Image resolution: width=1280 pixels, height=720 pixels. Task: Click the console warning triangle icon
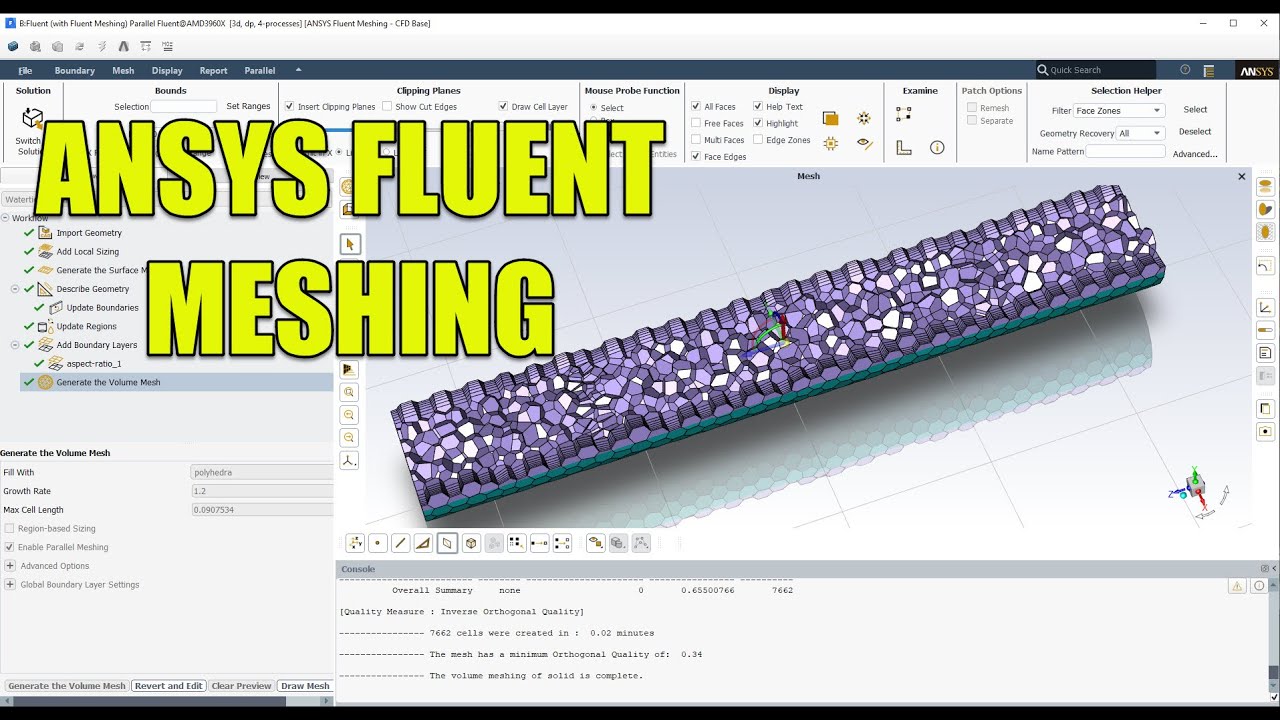tap(1237, 586)
